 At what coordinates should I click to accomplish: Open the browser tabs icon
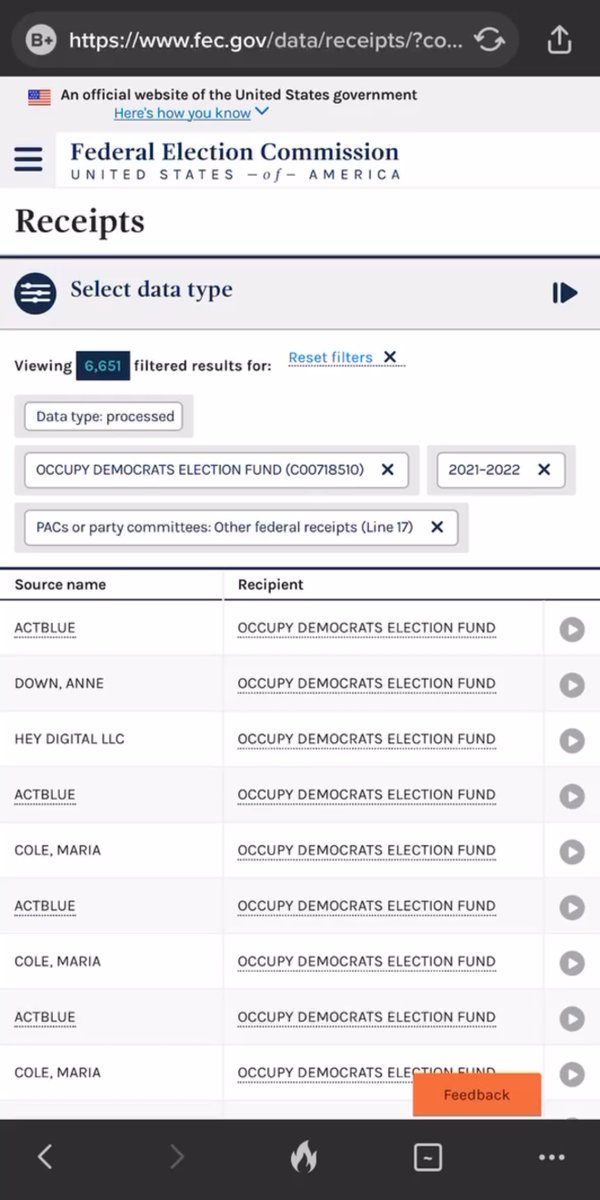point(428,1157)
